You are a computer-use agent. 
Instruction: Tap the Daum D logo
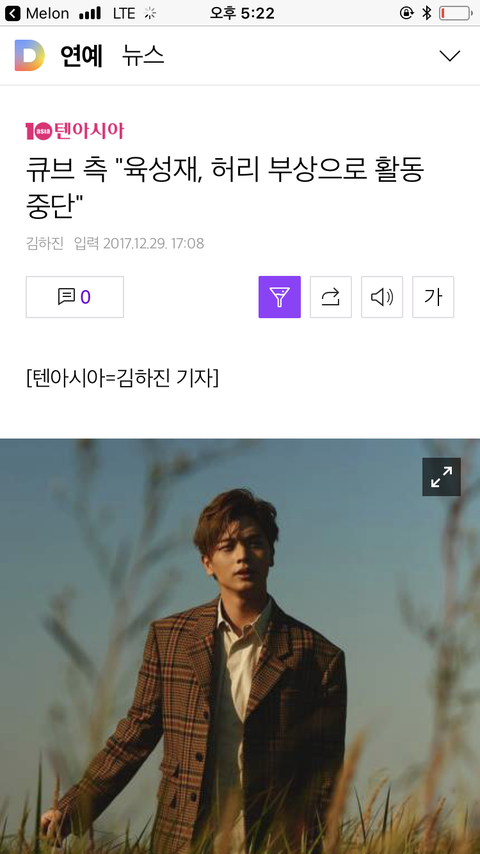29,55
